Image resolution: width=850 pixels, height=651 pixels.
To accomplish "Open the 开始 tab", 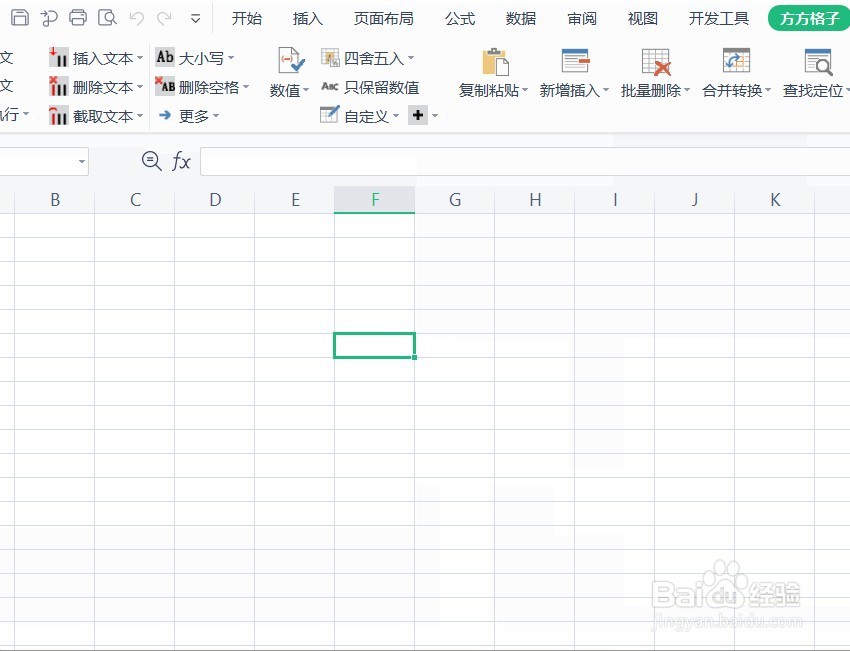I will point(247,18).
